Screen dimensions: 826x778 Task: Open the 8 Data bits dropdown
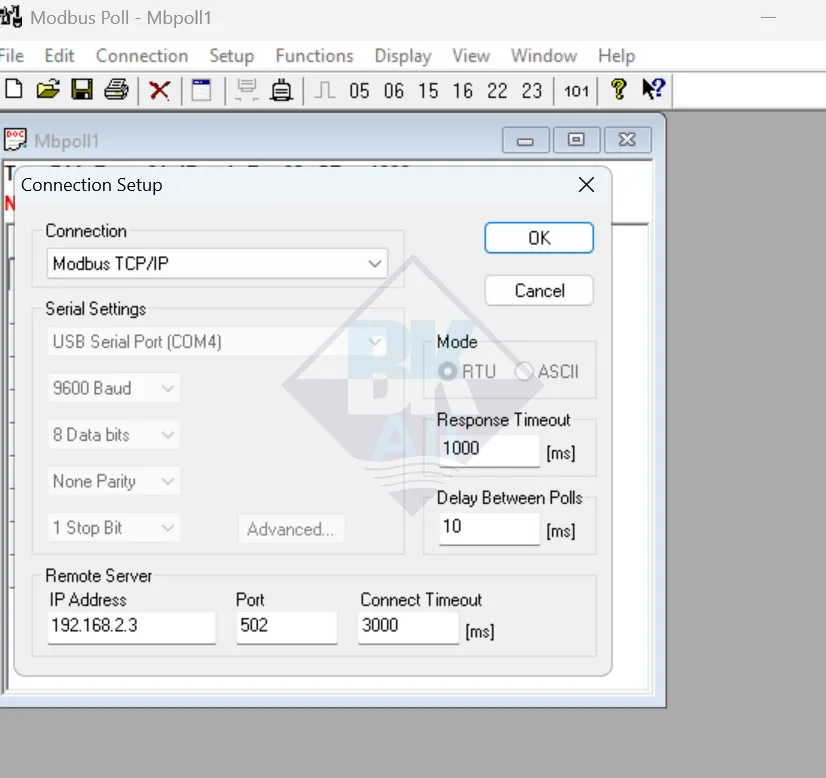coord(113,435)
